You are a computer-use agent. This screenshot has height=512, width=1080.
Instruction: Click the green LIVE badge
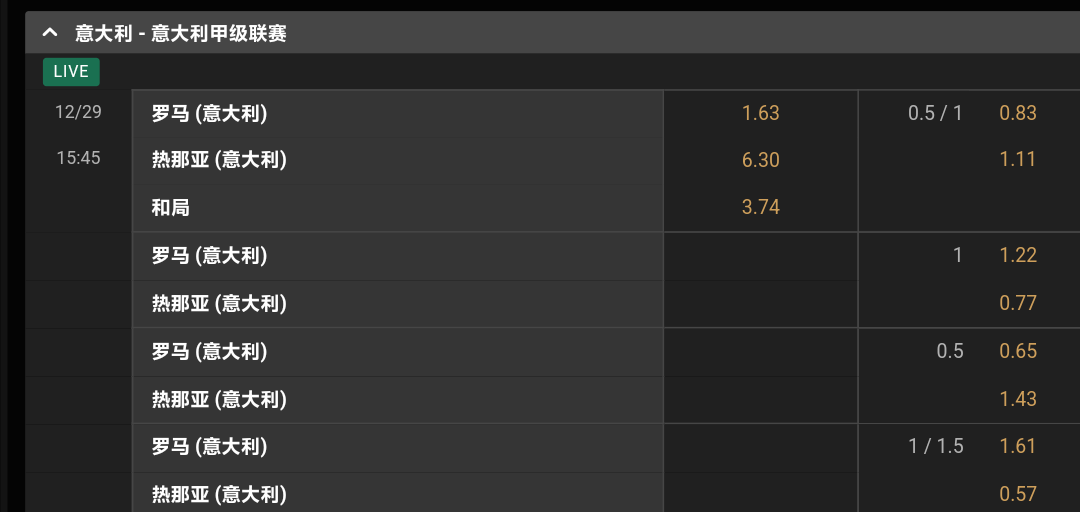71,71
